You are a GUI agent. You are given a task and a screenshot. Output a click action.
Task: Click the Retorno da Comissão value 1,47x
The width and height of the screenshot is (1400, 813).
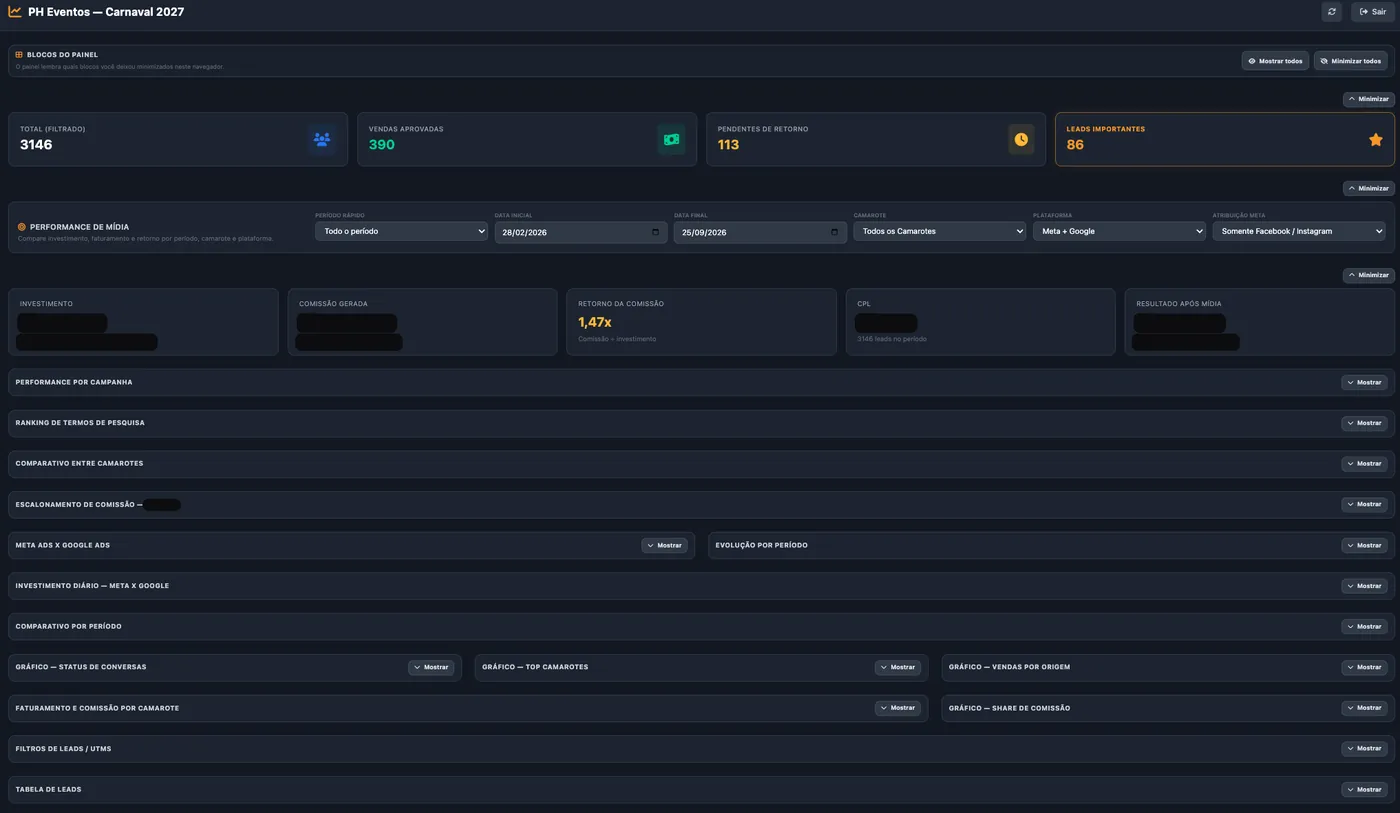[x=595, y=322]
